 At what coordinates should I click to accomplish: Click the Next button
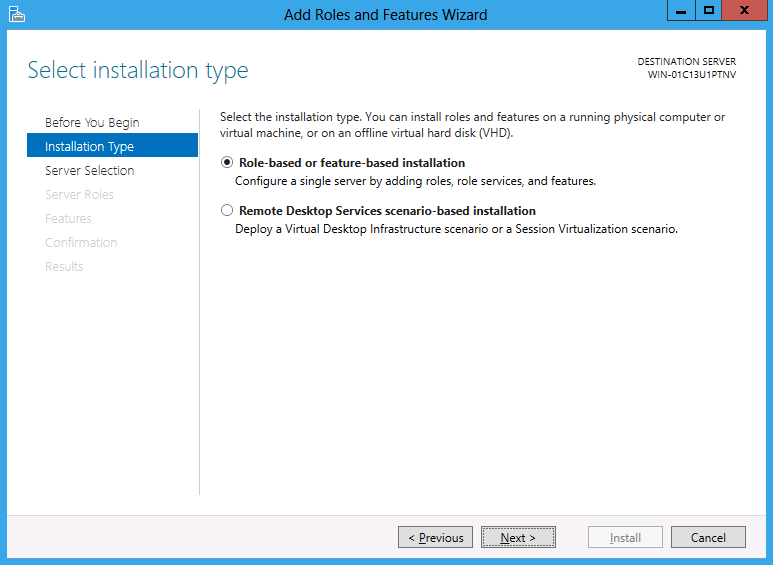(518, 537)
